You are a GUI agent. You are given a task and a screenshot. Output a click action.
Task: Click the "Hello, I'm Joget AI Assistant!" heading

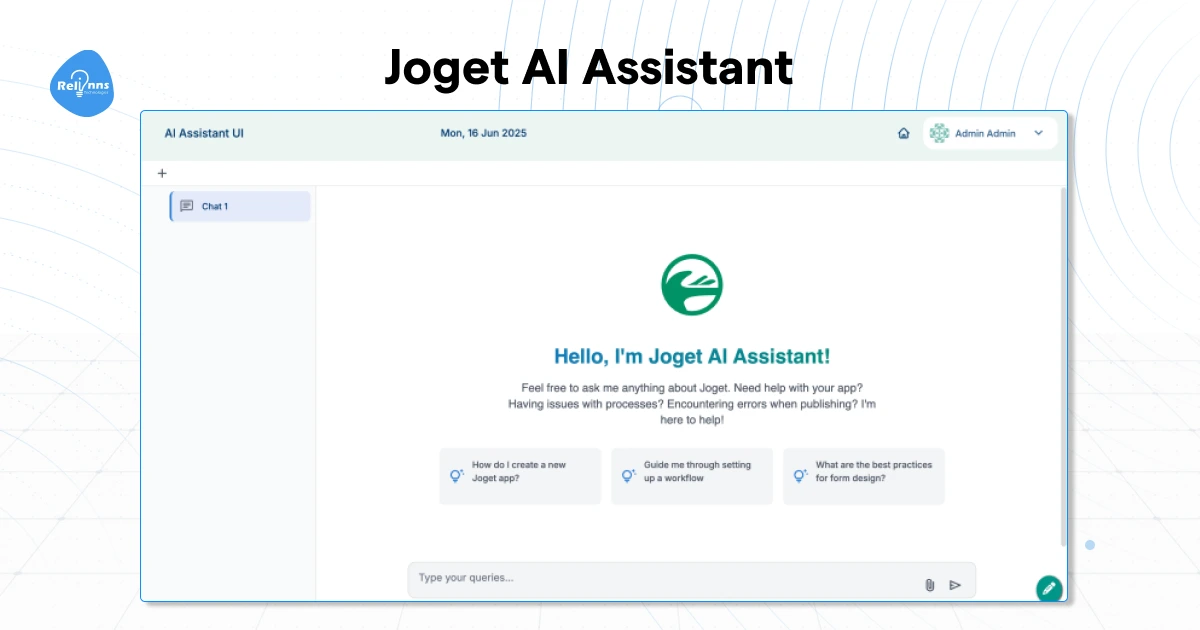(692, 356)
